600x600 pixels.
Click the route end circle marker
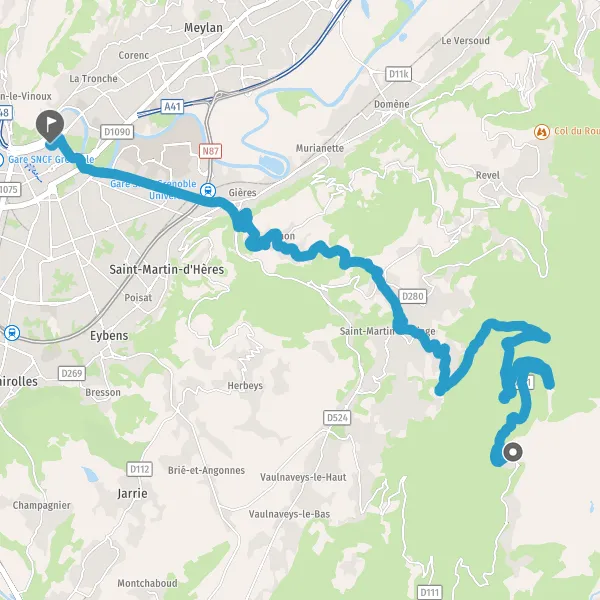click(x=513, y=452)
